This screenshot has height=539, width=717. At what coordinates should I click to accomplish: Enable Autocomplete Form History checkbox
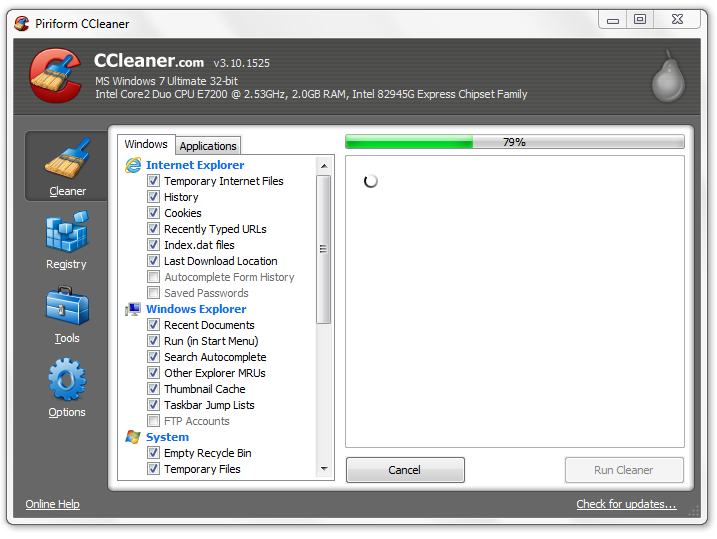(154, 277)
